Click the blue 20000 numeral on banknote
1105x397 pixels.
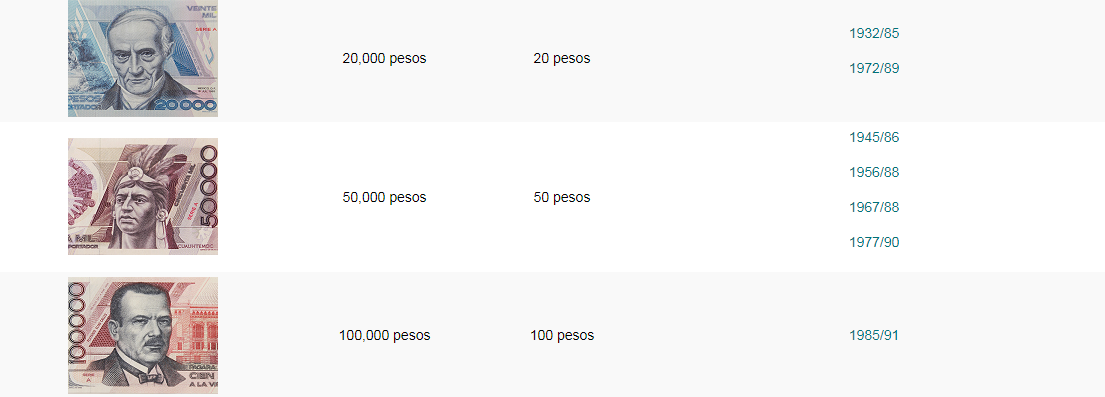[185, 106]
